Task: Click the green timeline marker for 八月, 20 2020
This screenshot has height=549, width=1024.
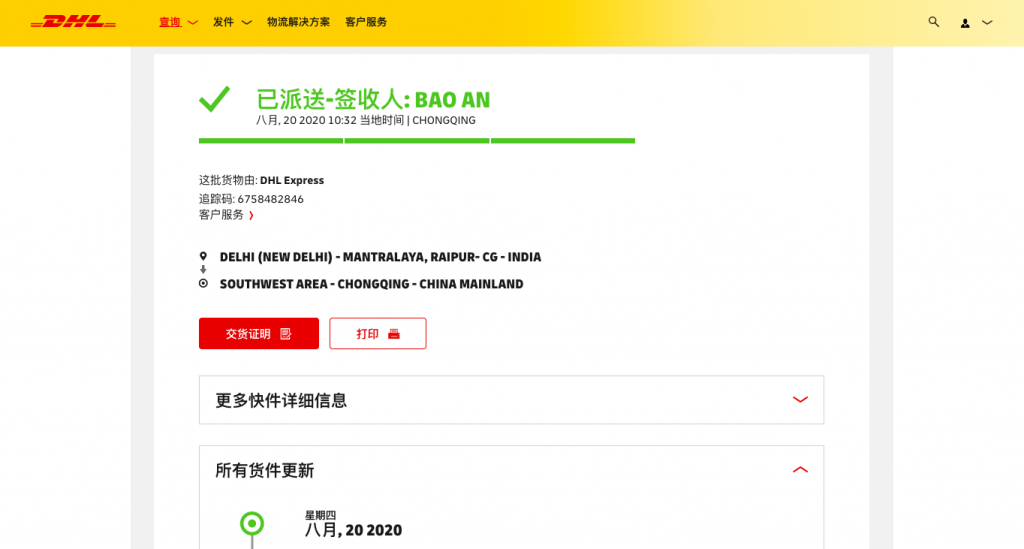Action: click(252, 524)
